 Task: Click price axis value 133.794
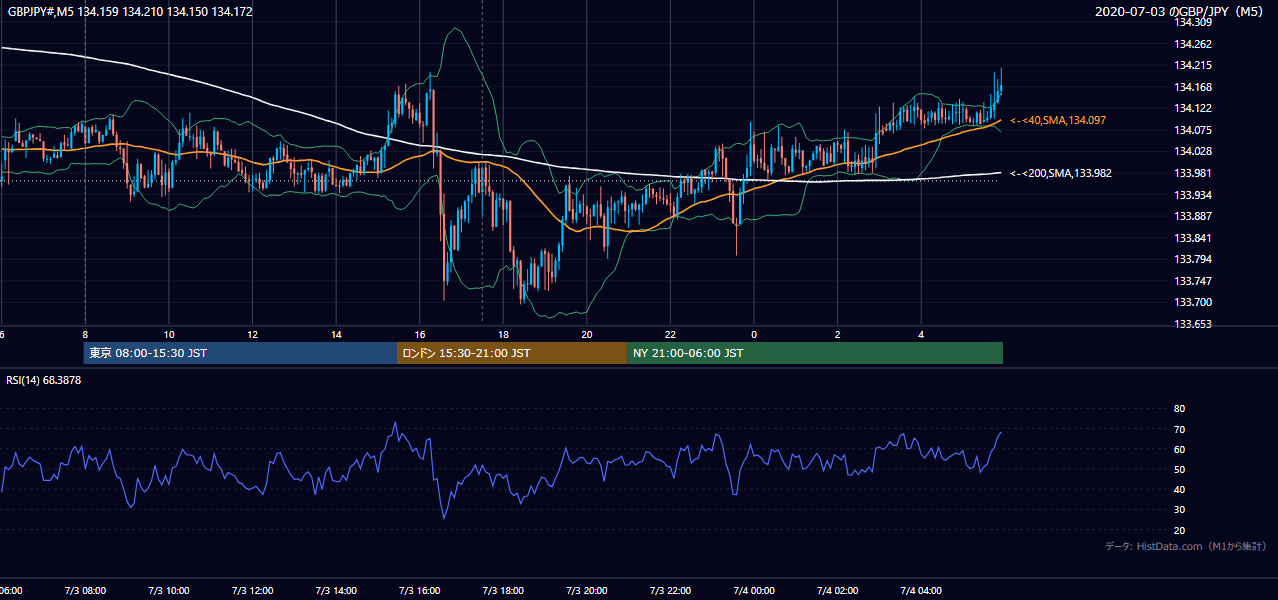(1192, 259)
